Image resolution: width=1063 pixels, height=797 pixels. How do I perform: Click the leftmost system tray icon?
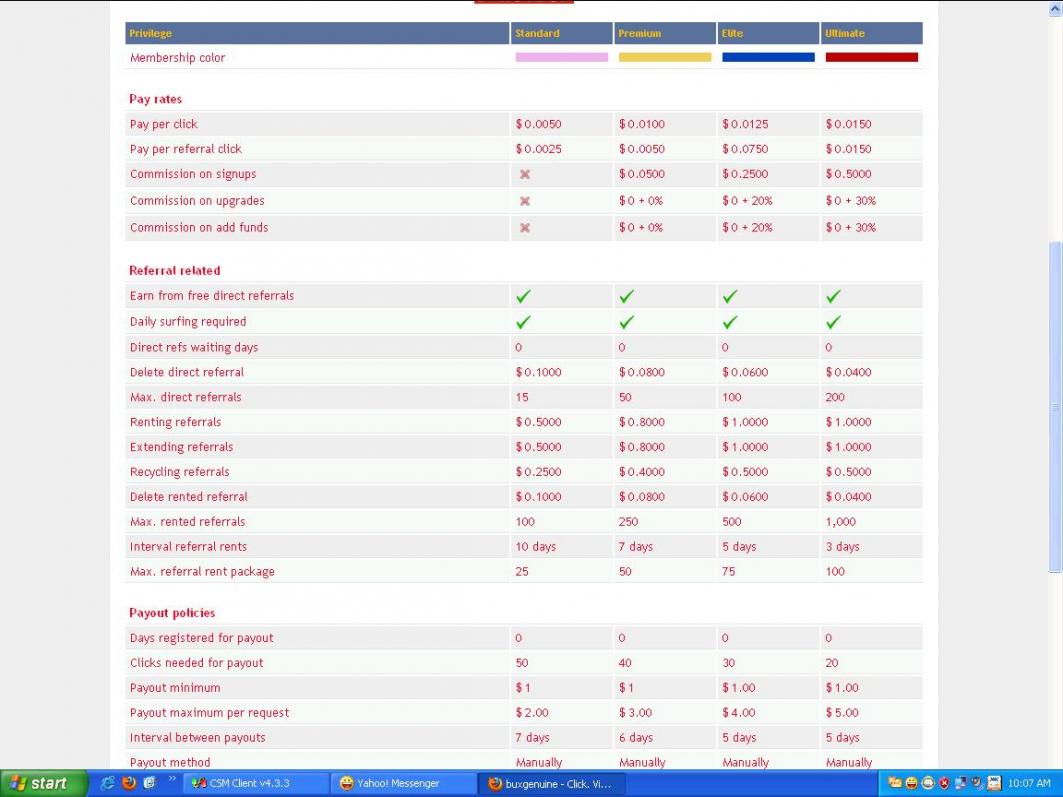[895, 783]
